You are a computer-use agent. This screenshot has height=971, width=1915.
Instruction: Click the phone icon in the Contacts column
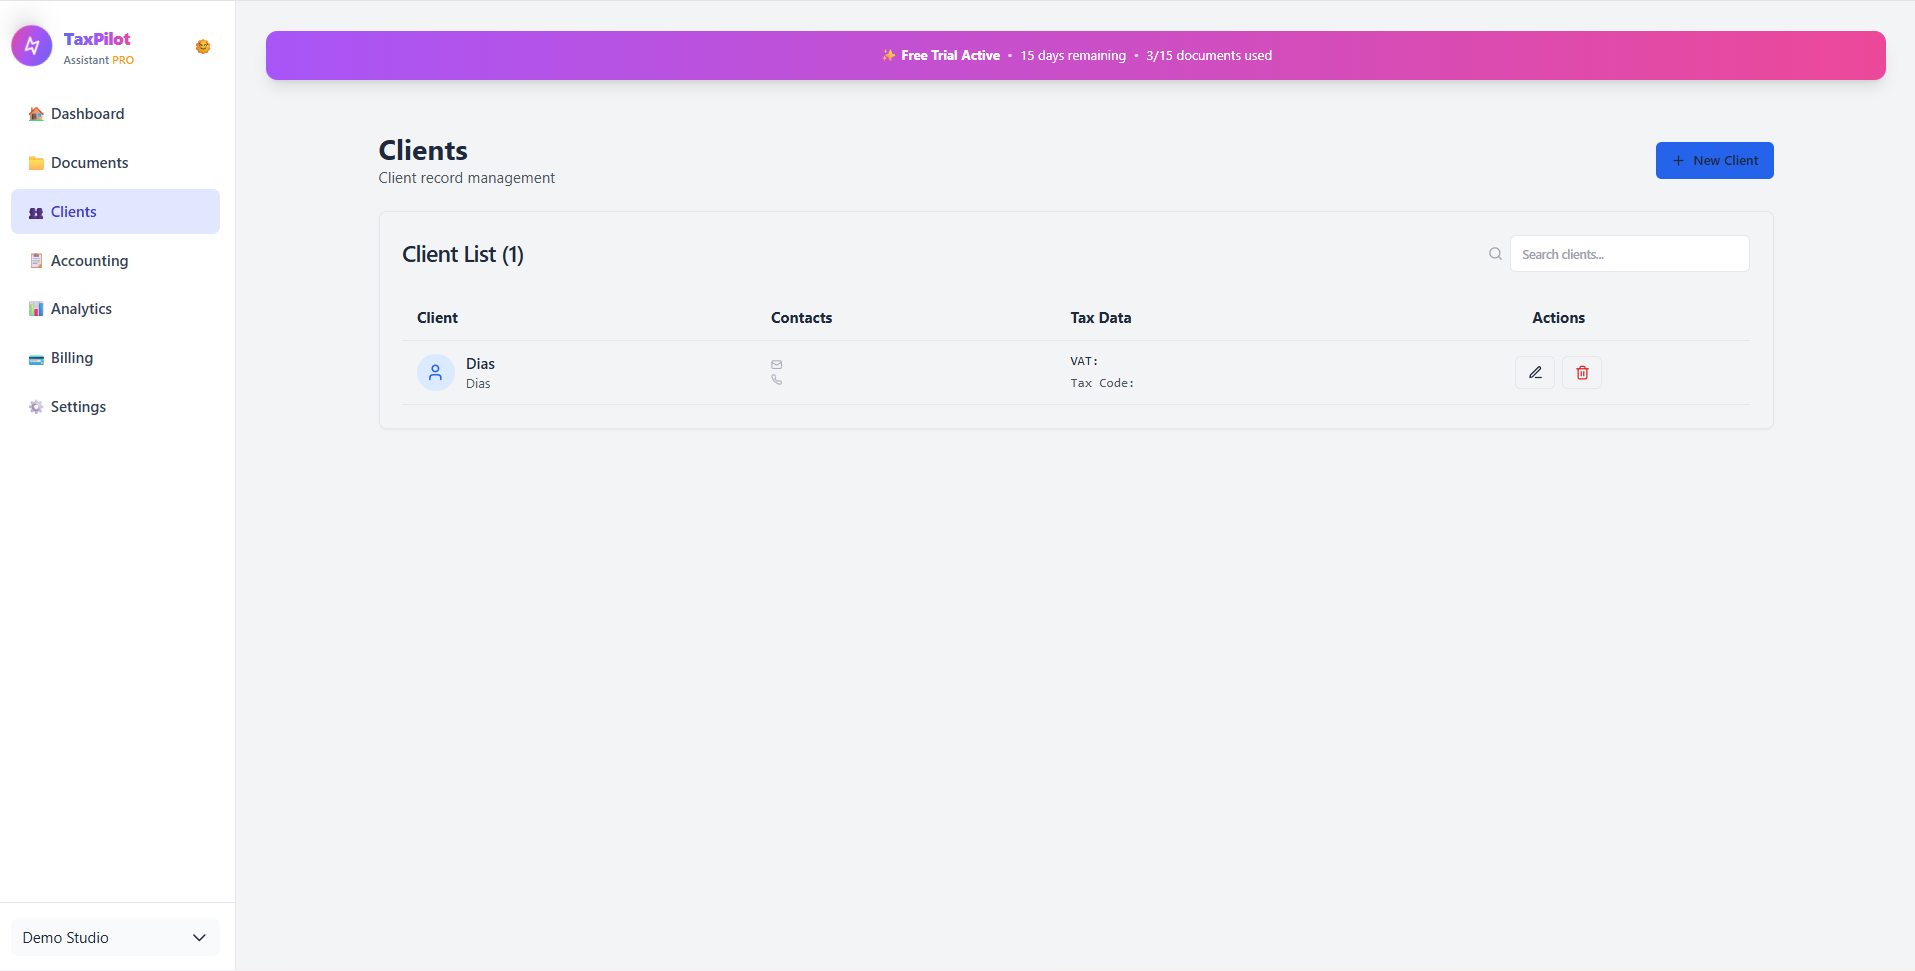pos(777,380)
